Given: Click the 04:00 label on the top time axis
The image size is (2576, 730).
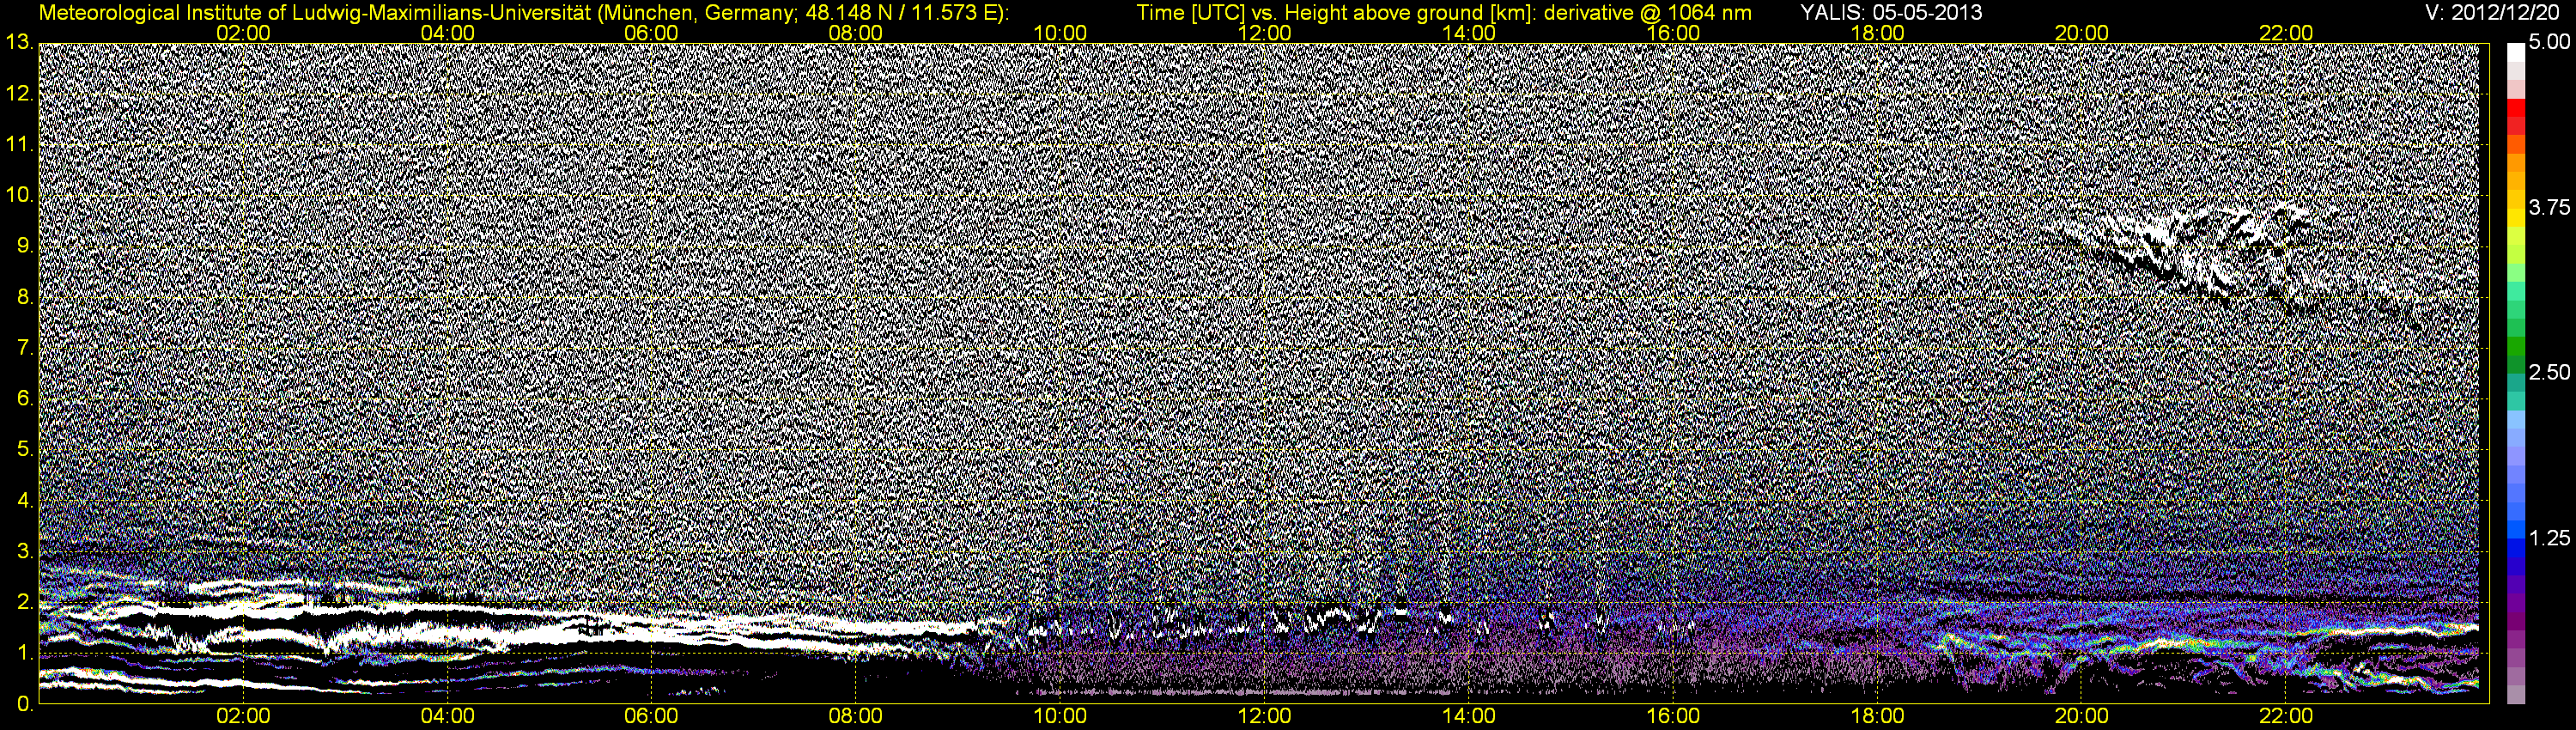Looking at the screenshot, I should point(448,33).
